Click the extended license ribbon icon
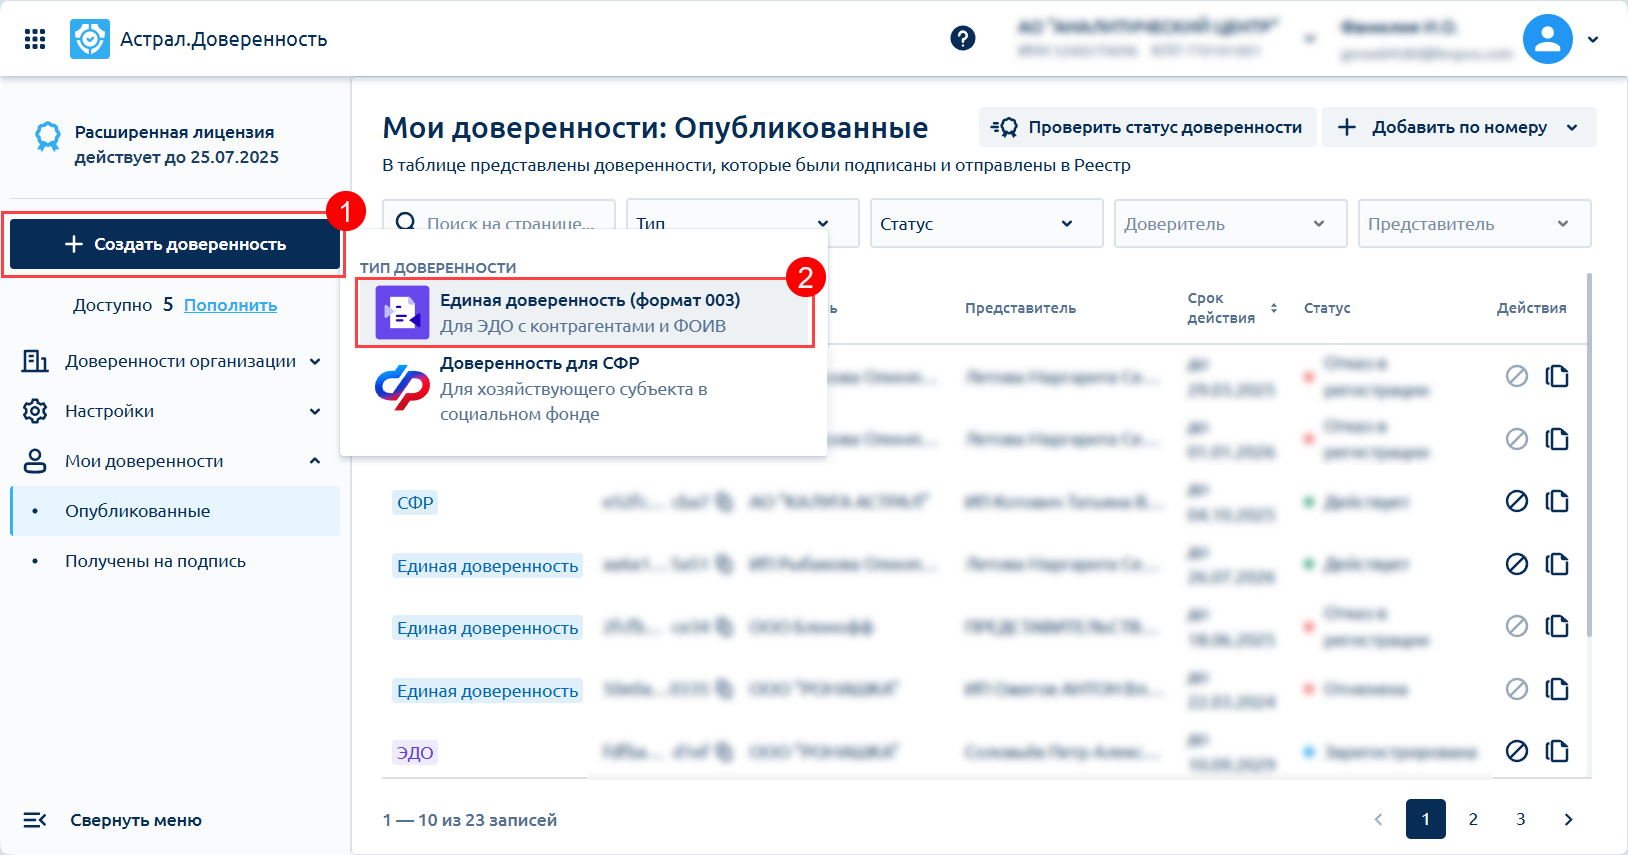 48,136
